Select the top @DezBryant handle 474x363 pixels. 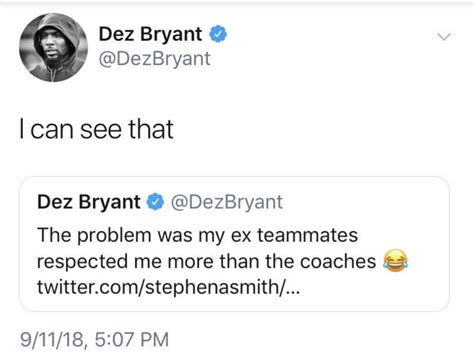coord(154,59)
